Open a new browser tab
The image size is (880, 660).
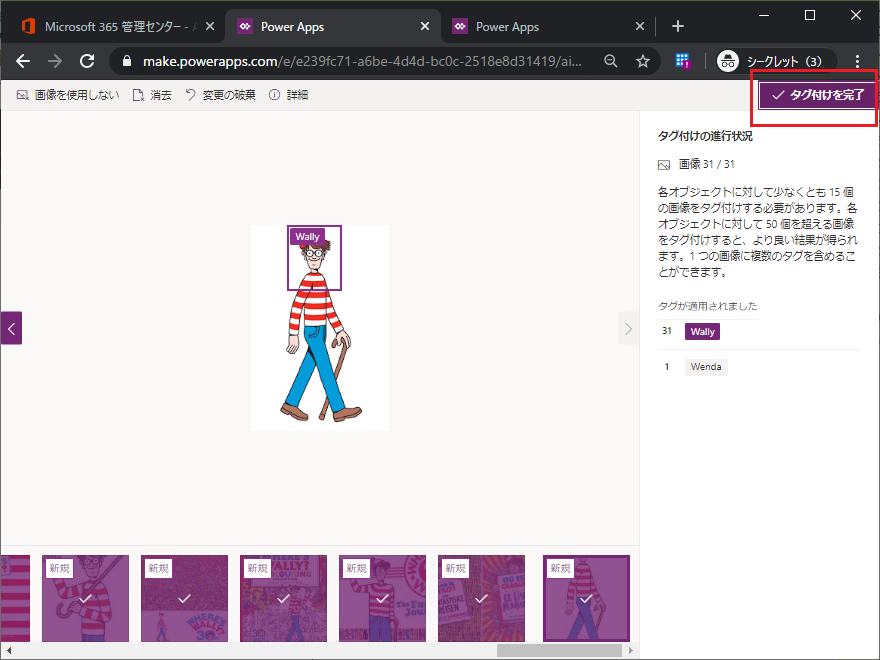point(677,26)
